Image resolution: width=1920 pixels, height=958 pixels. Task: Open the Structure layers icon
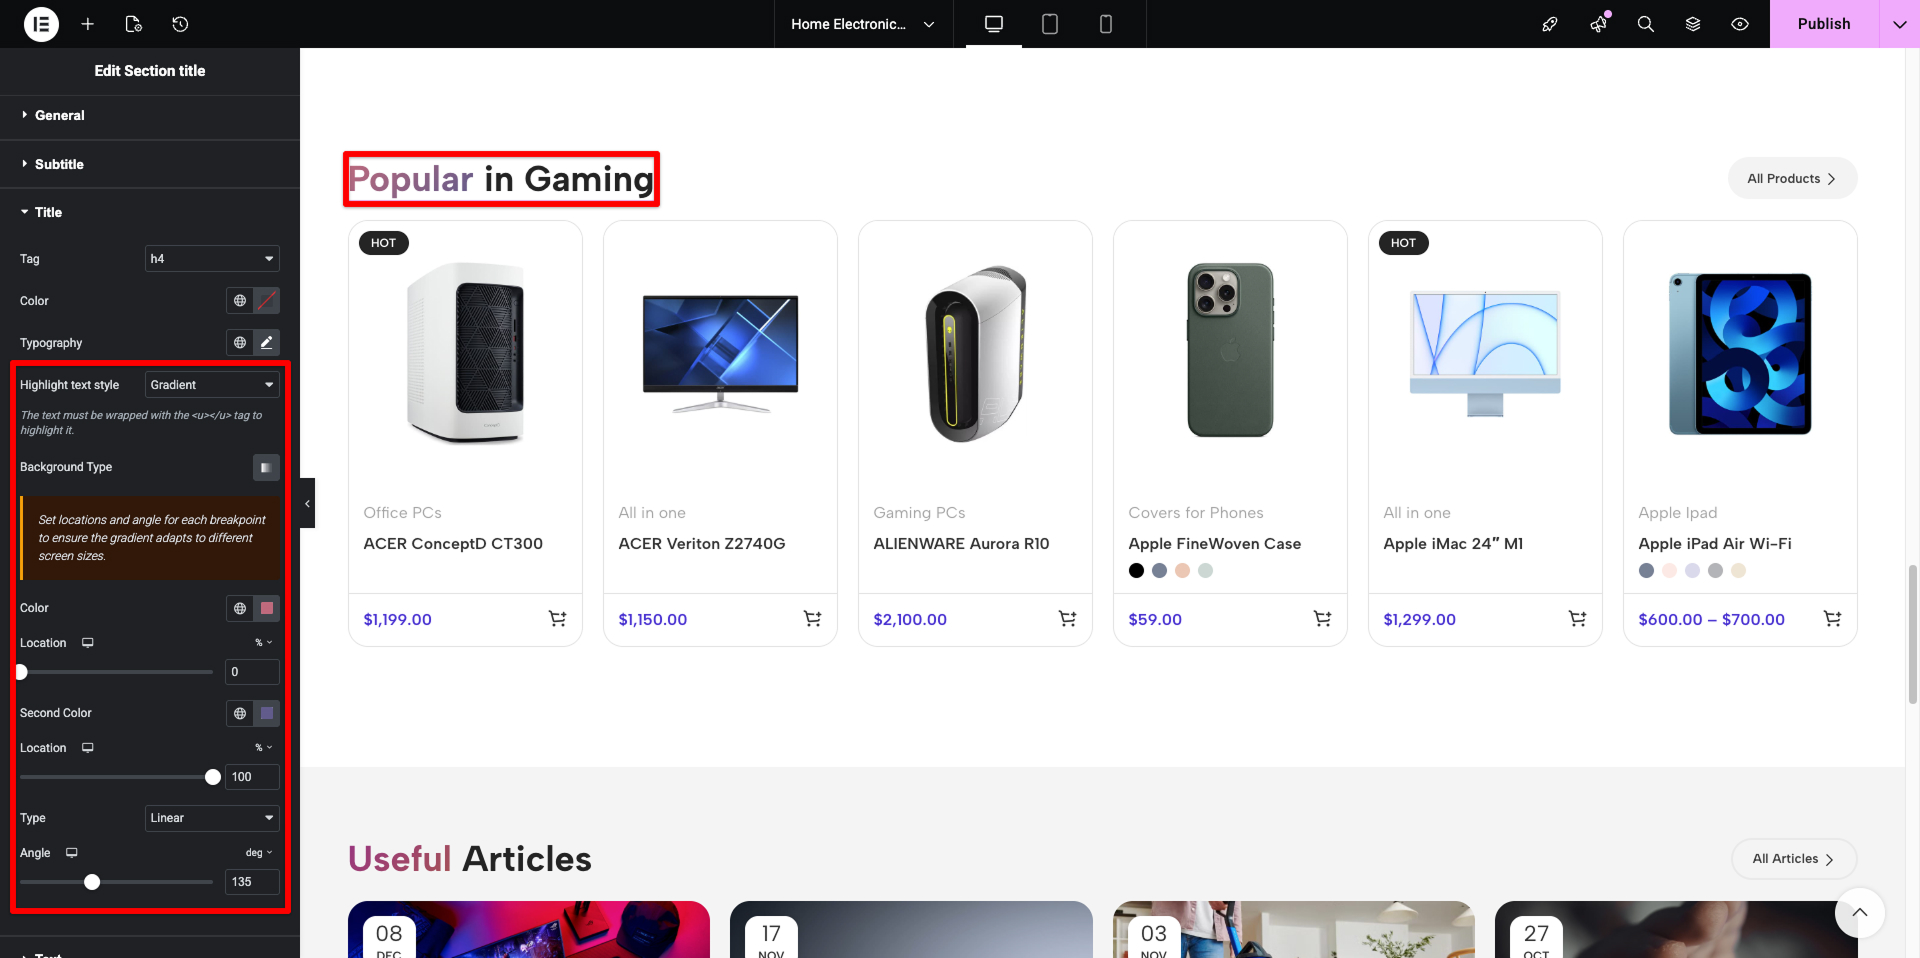pyautogui.click(x=1693, y=24)
